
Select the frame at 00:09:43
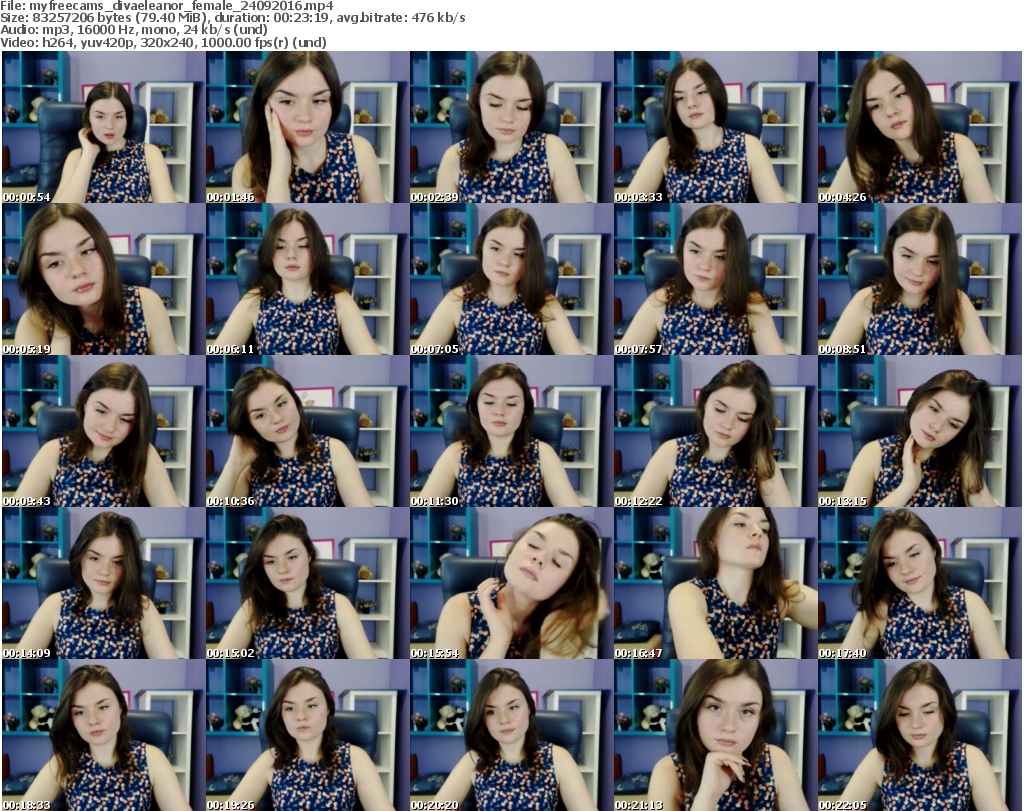(104, 431)
